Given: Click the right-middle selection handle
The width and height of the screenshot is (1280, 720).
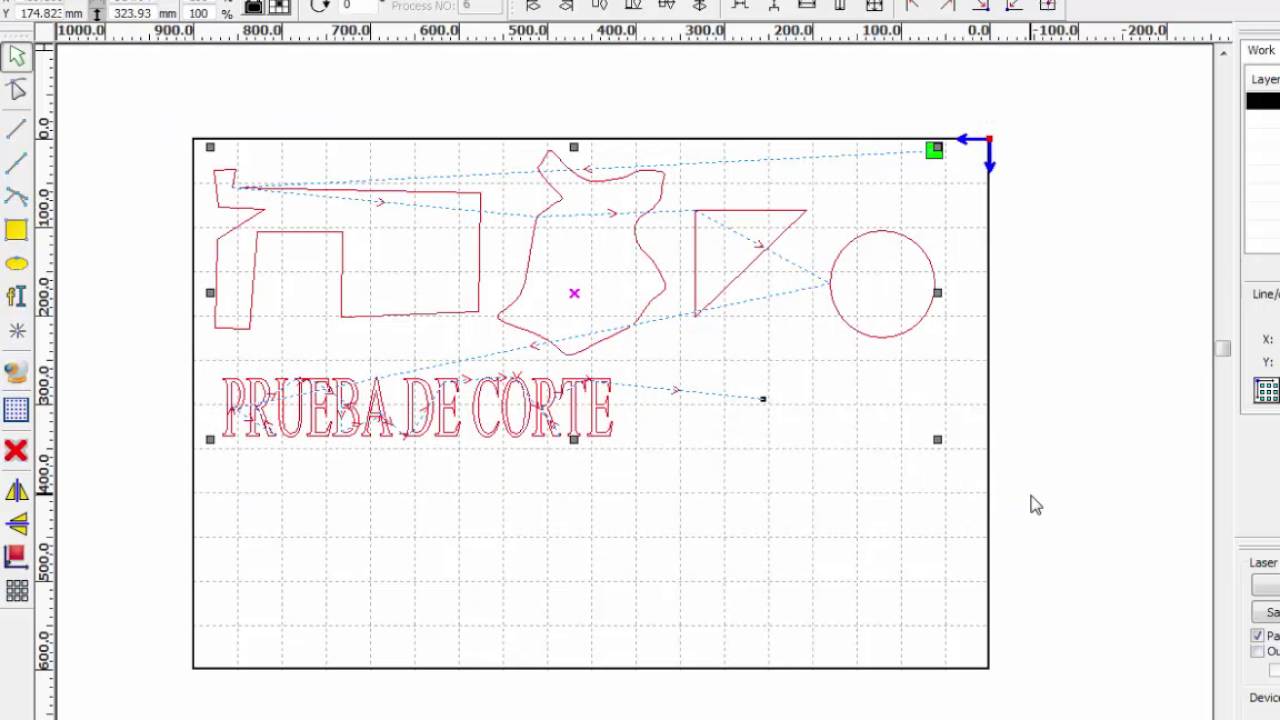Looking at the screenshot, I should (x=937, y=293).
